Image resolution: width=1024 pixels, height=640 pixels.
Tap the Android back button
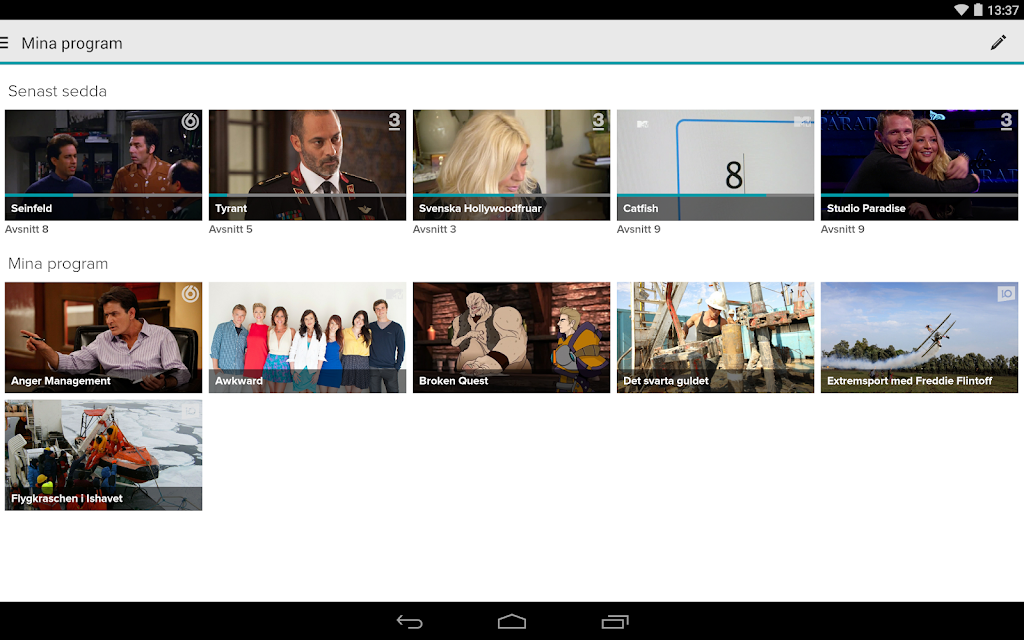pos(409,622)
